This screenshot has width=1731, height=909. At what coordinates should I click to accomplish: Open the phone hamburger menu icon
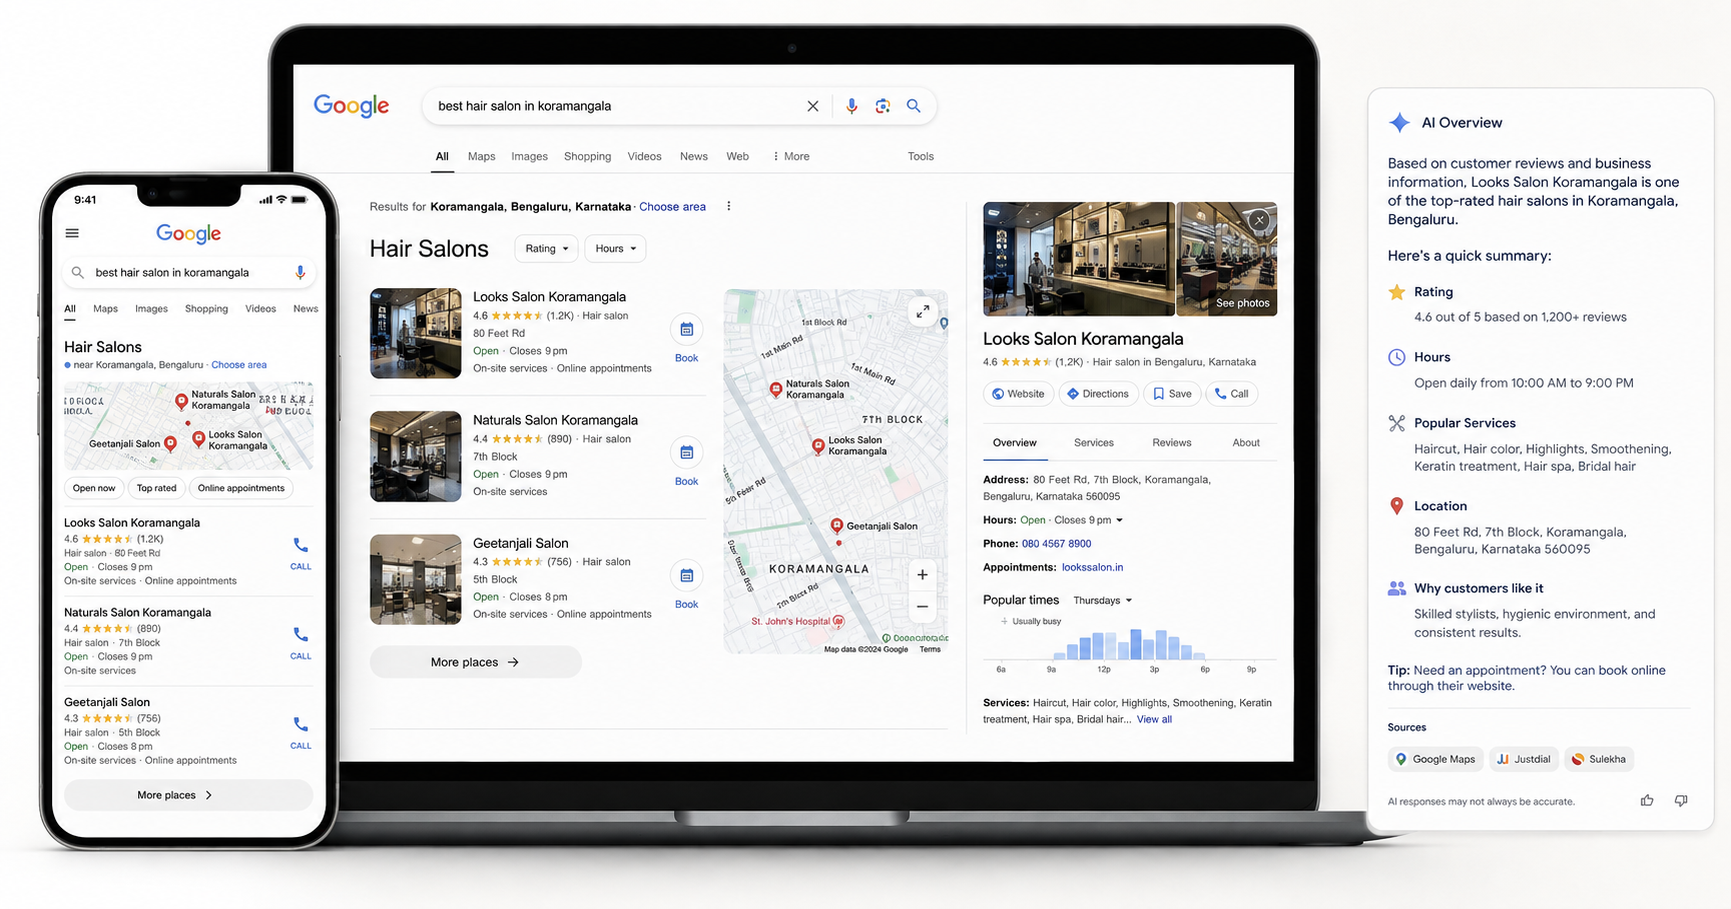click(x=72, y=233)
